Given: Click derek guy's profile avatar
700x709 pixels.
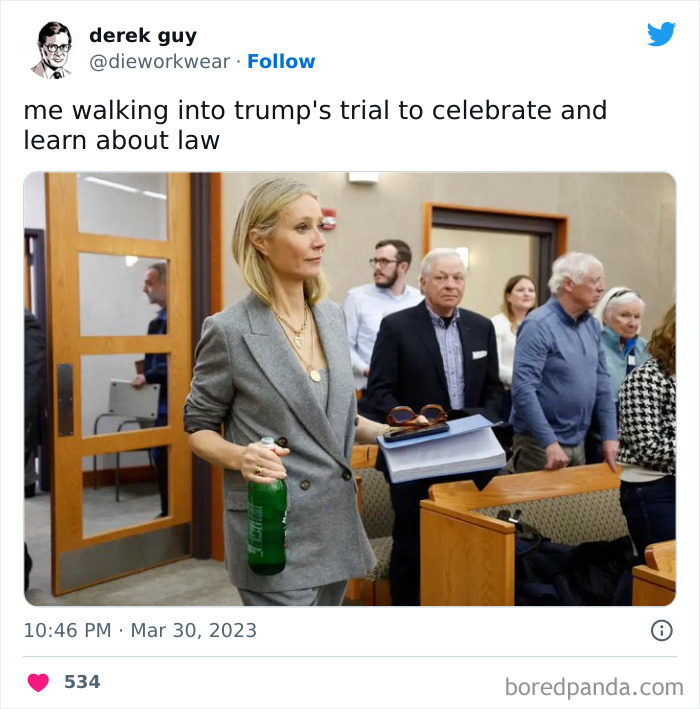Looking at the screenshot, I should [52, 50].
